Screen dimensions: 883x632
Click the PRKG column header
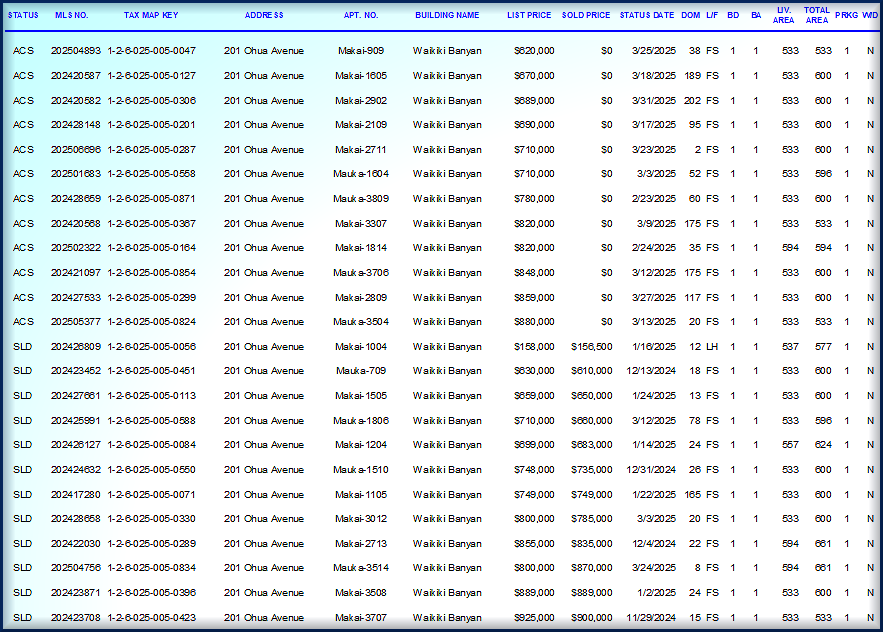[x=846, y=15]
